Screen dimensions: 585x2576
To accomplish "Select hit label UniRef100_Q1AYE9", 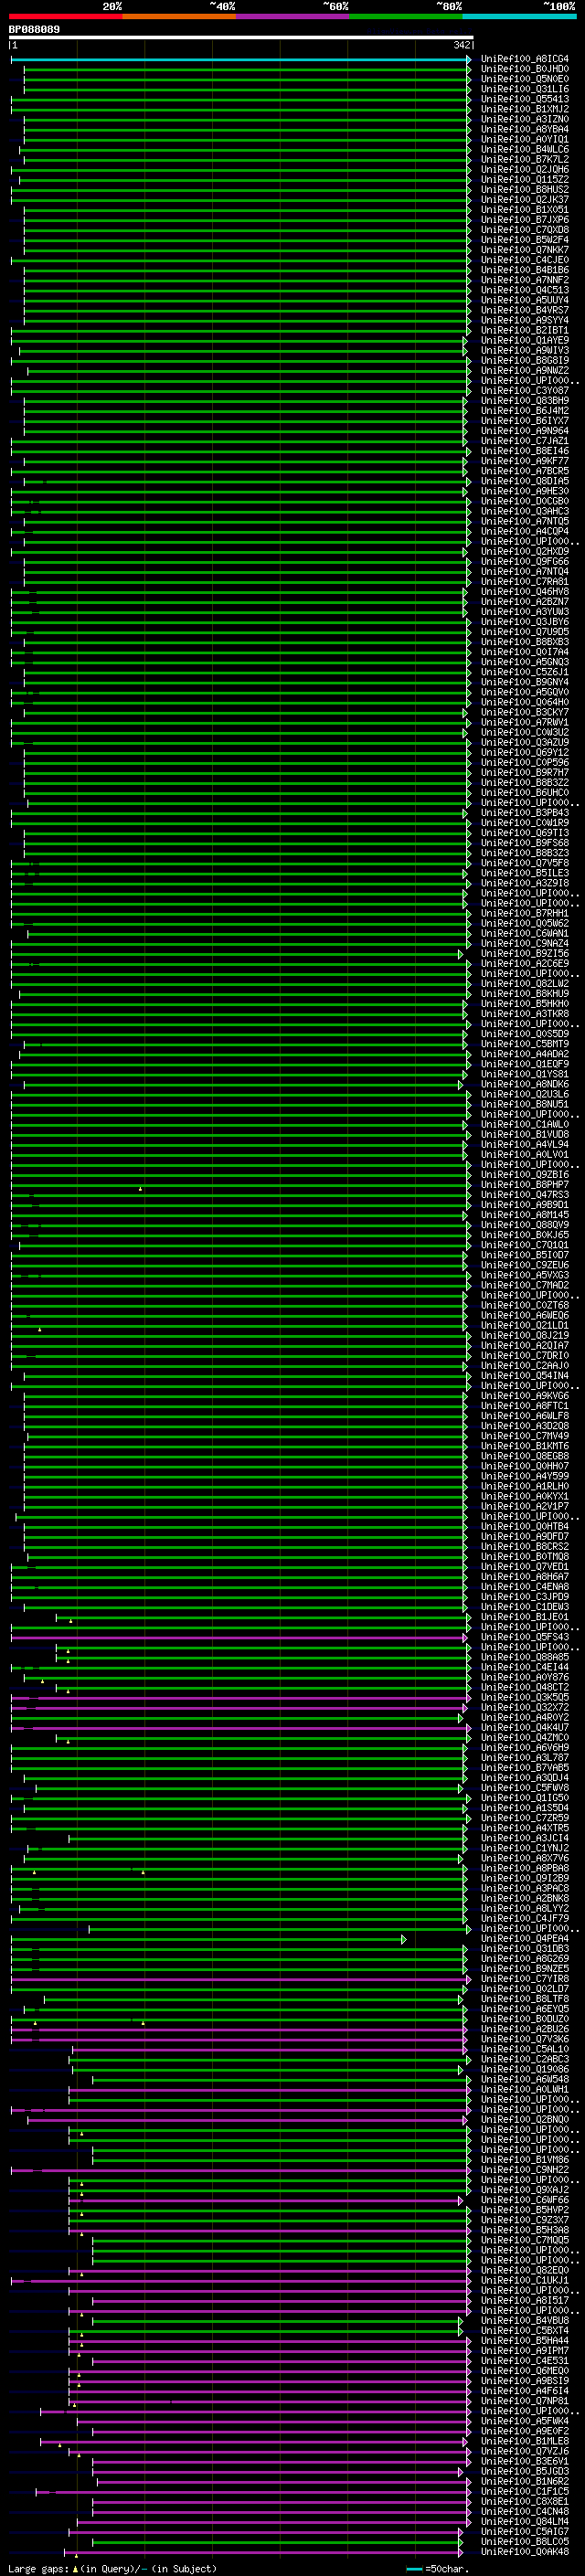I will [x=525, y=340].
